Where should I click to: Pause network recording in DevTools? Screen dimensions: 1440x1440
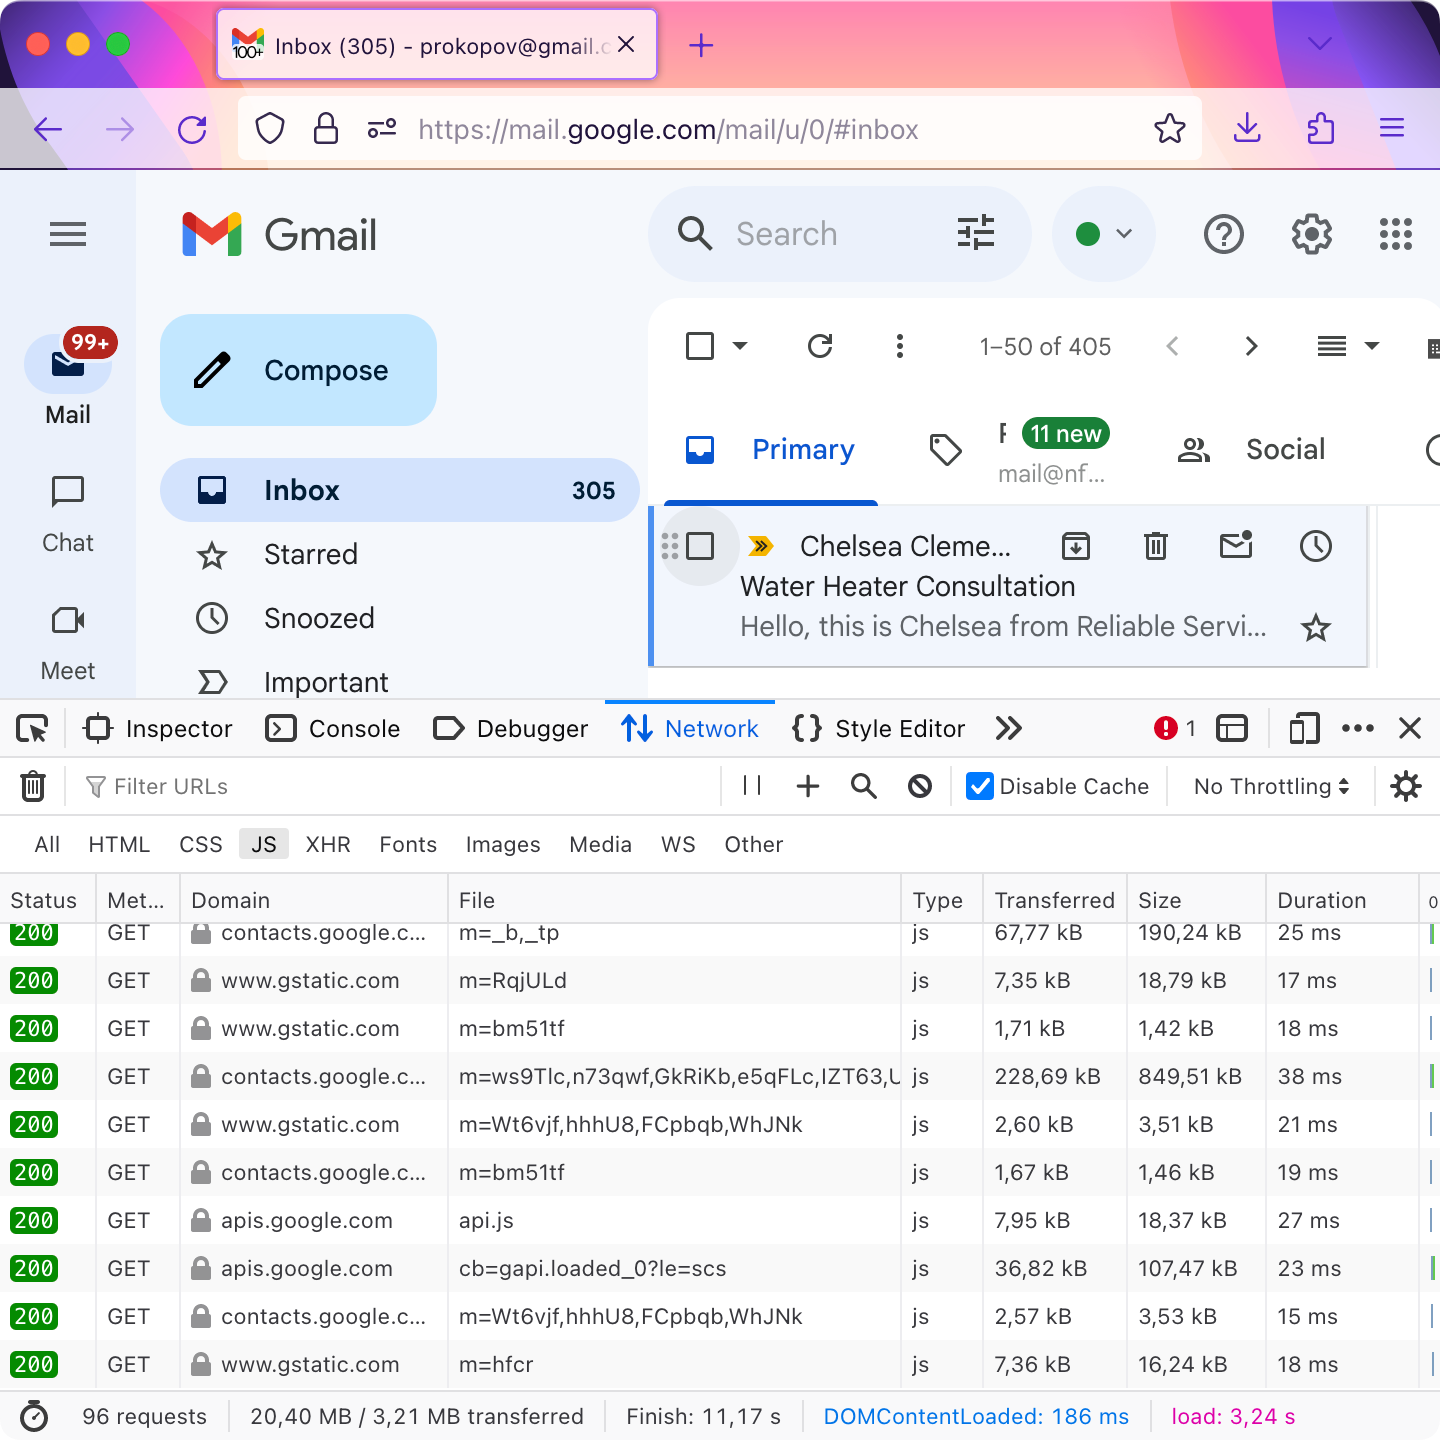[x=752, y=787]
